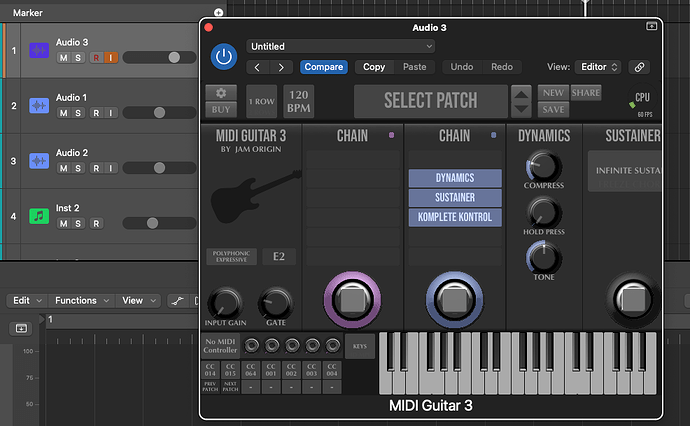This screenshot has height=426, width=690.
Task: Step to previous patch with up arrow
Action: (521, 93)
